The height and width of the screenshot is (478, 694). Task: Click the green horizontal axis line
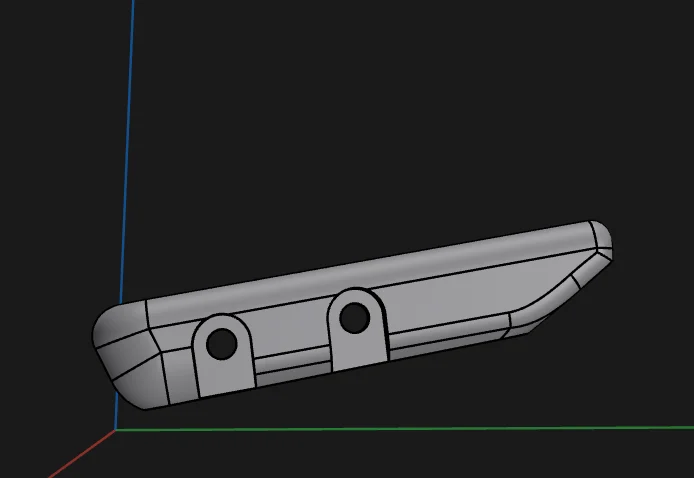pyautogui.click(x=404, y=428)
